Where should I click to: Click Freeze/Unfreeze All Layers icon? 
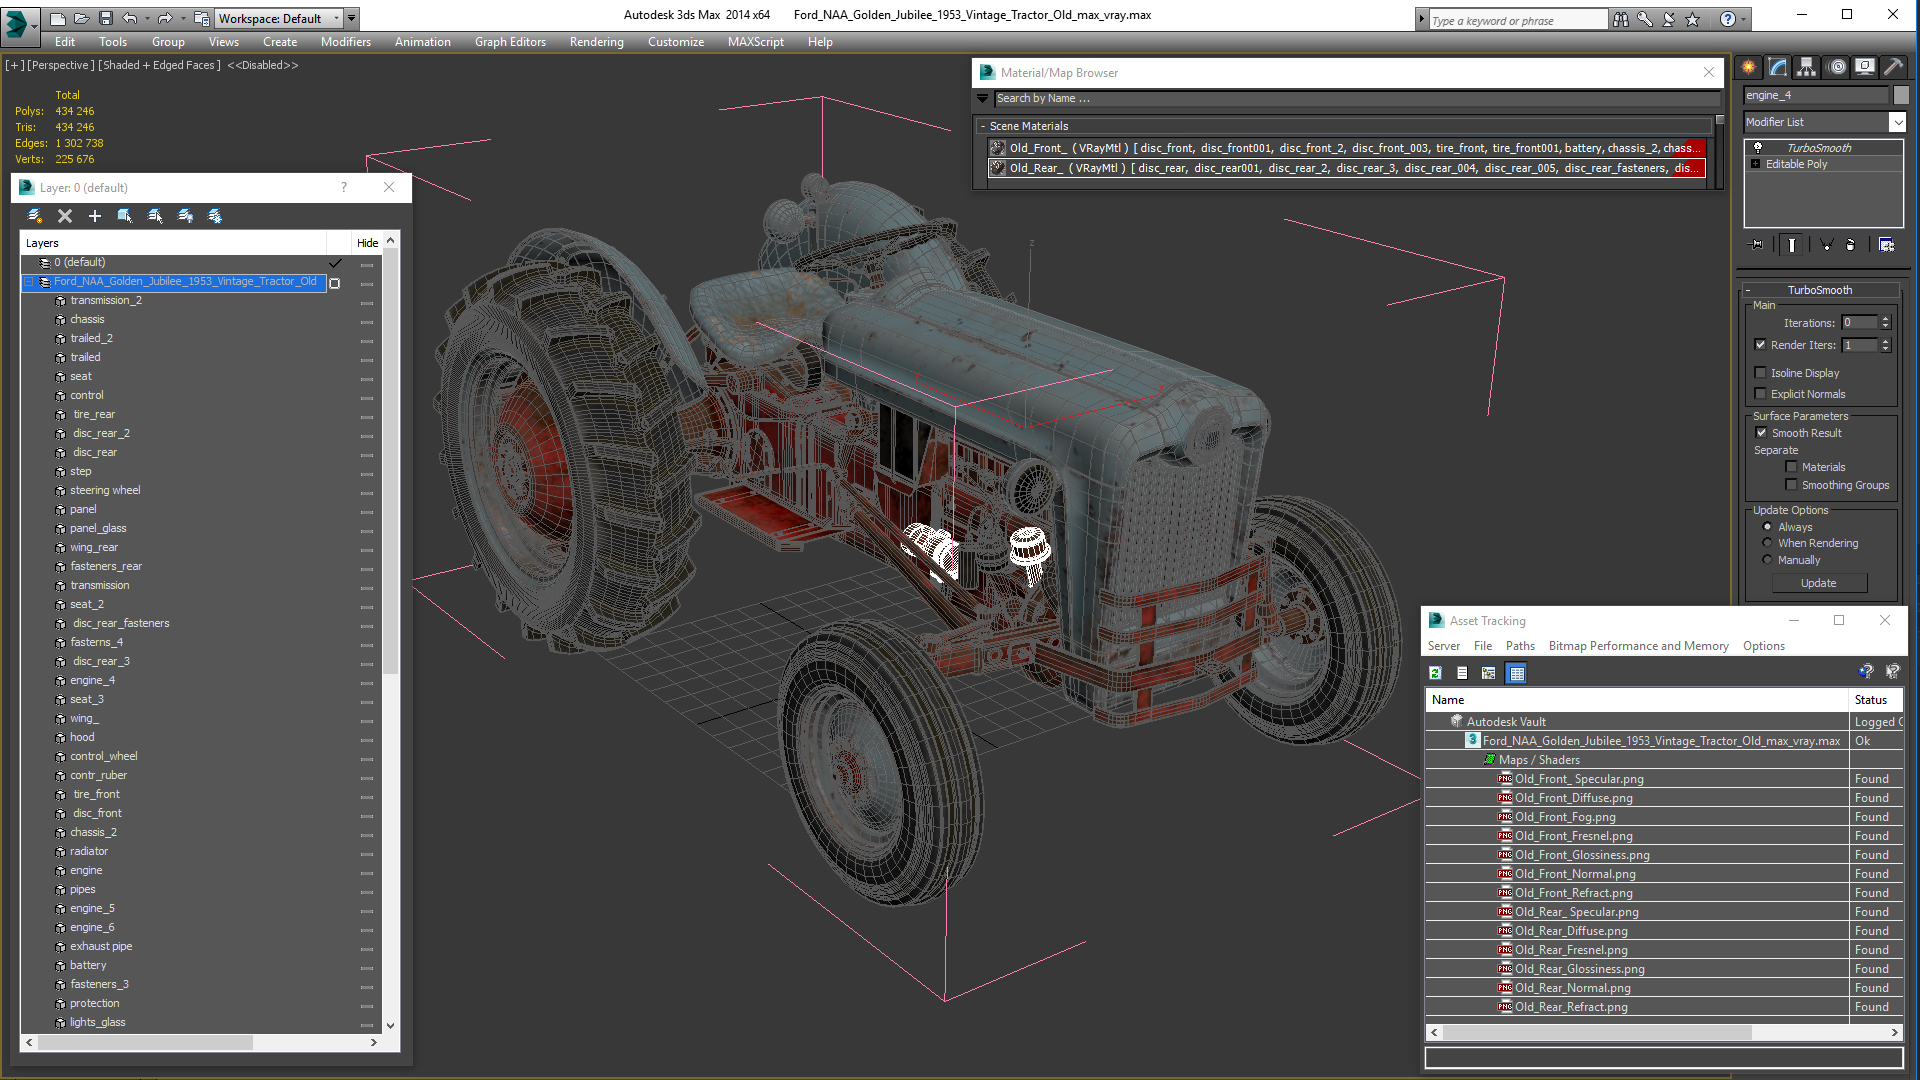click(x=215, y=216)
